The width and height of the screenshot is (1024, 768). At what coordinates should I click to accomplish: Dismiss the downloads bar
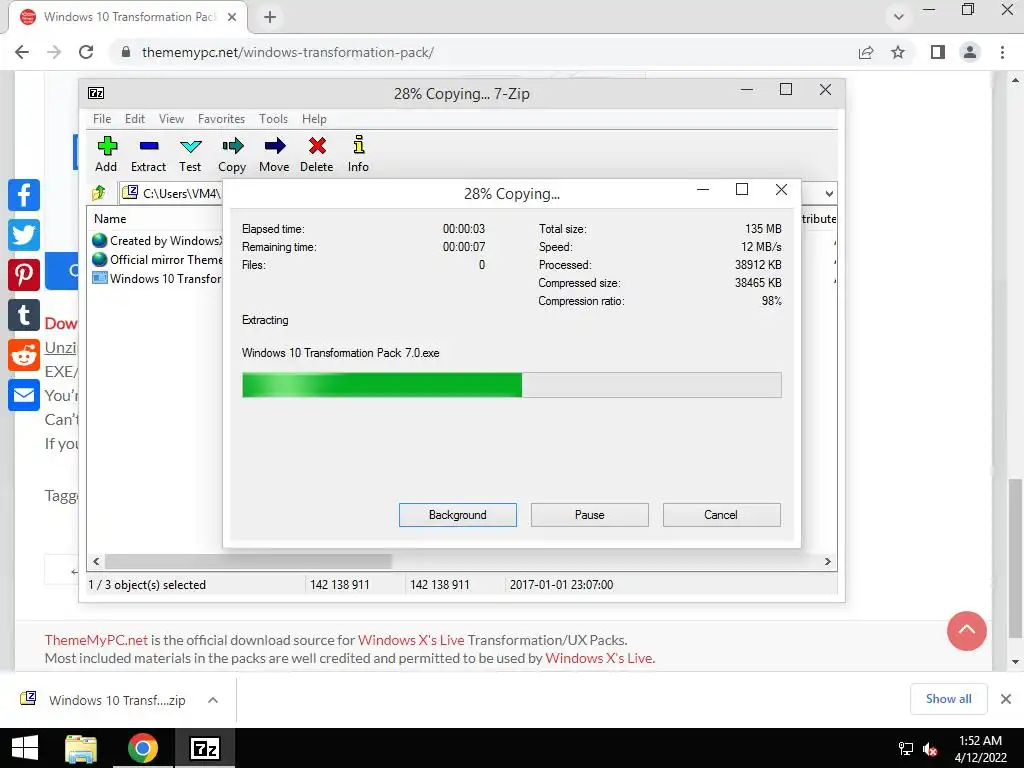pyautogui.click(x=1006, y=699)
